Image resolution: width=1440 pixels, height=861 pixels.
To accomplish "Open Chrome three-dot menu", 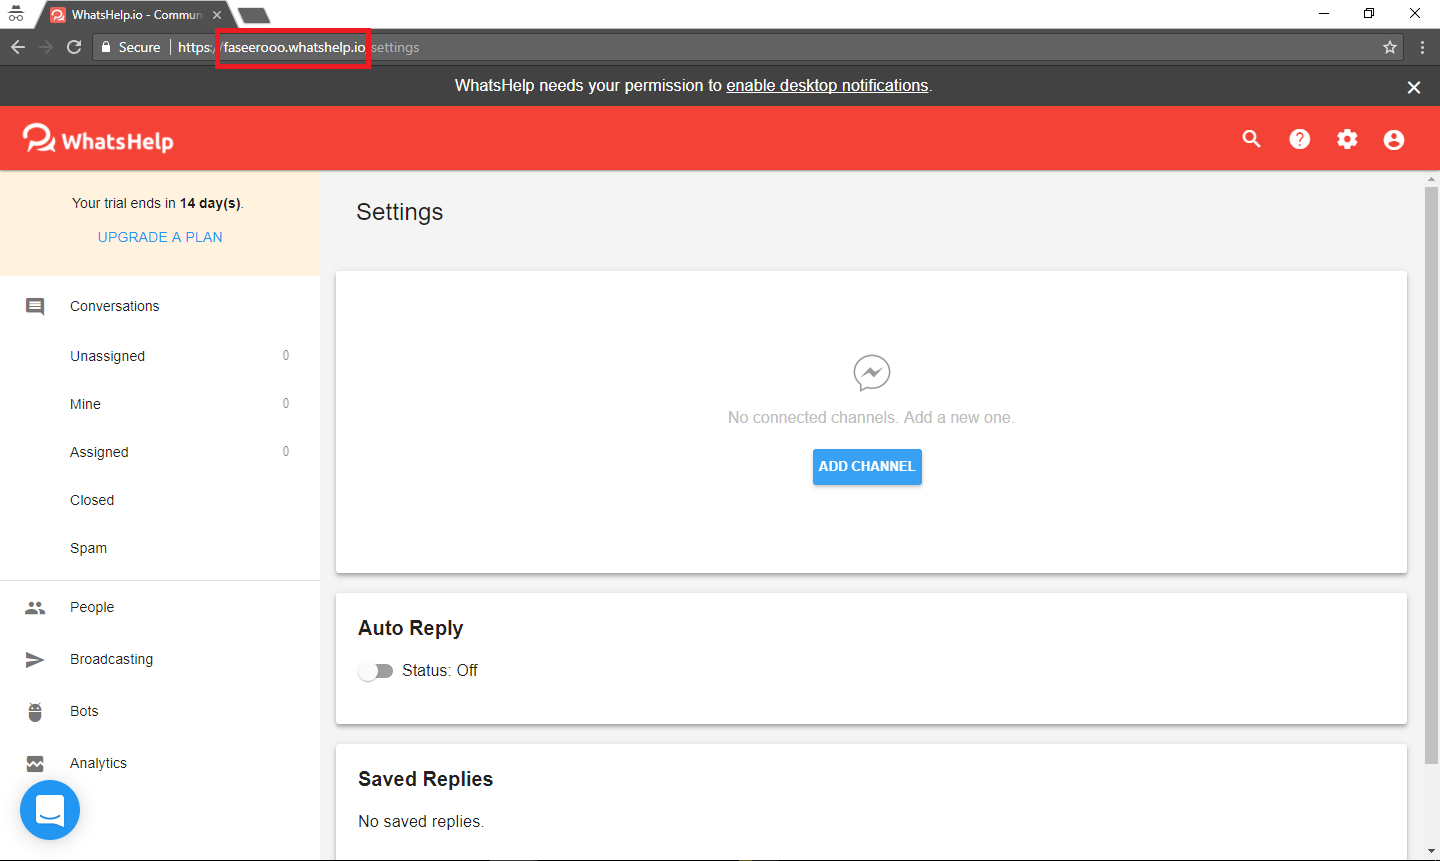I will point(1422,47).
